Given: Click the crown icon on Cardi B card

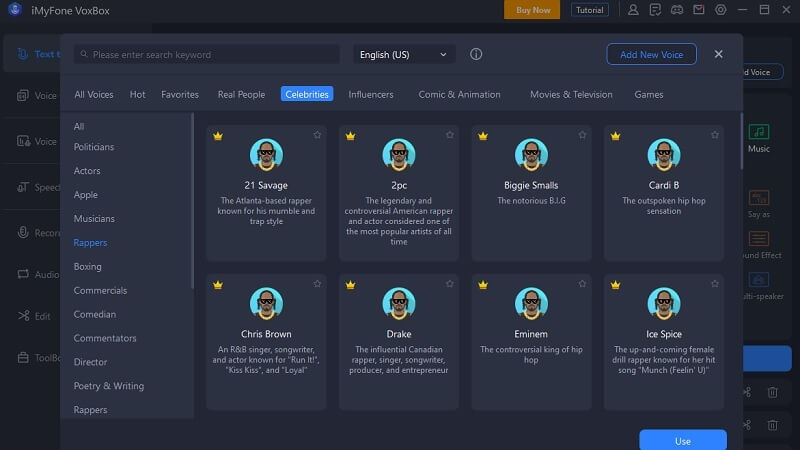Looking at the screenshot, I should pyautogui.click(x=615, y=136).
